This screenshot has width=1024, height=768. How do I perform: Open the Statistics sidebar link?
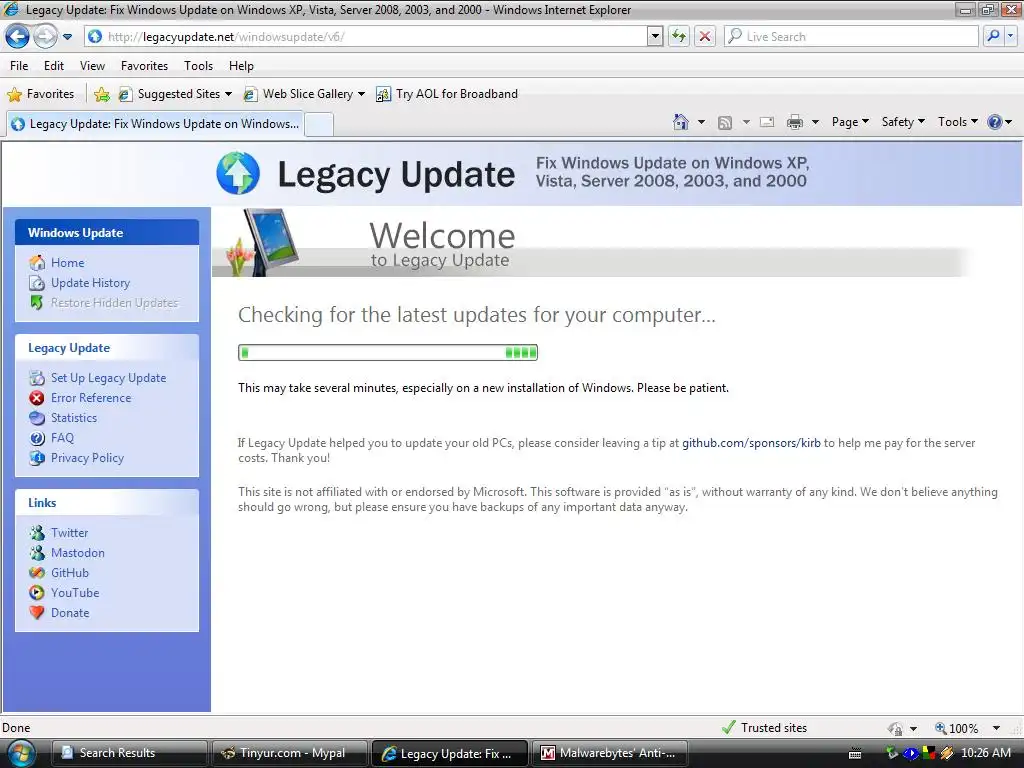point(74,418)
